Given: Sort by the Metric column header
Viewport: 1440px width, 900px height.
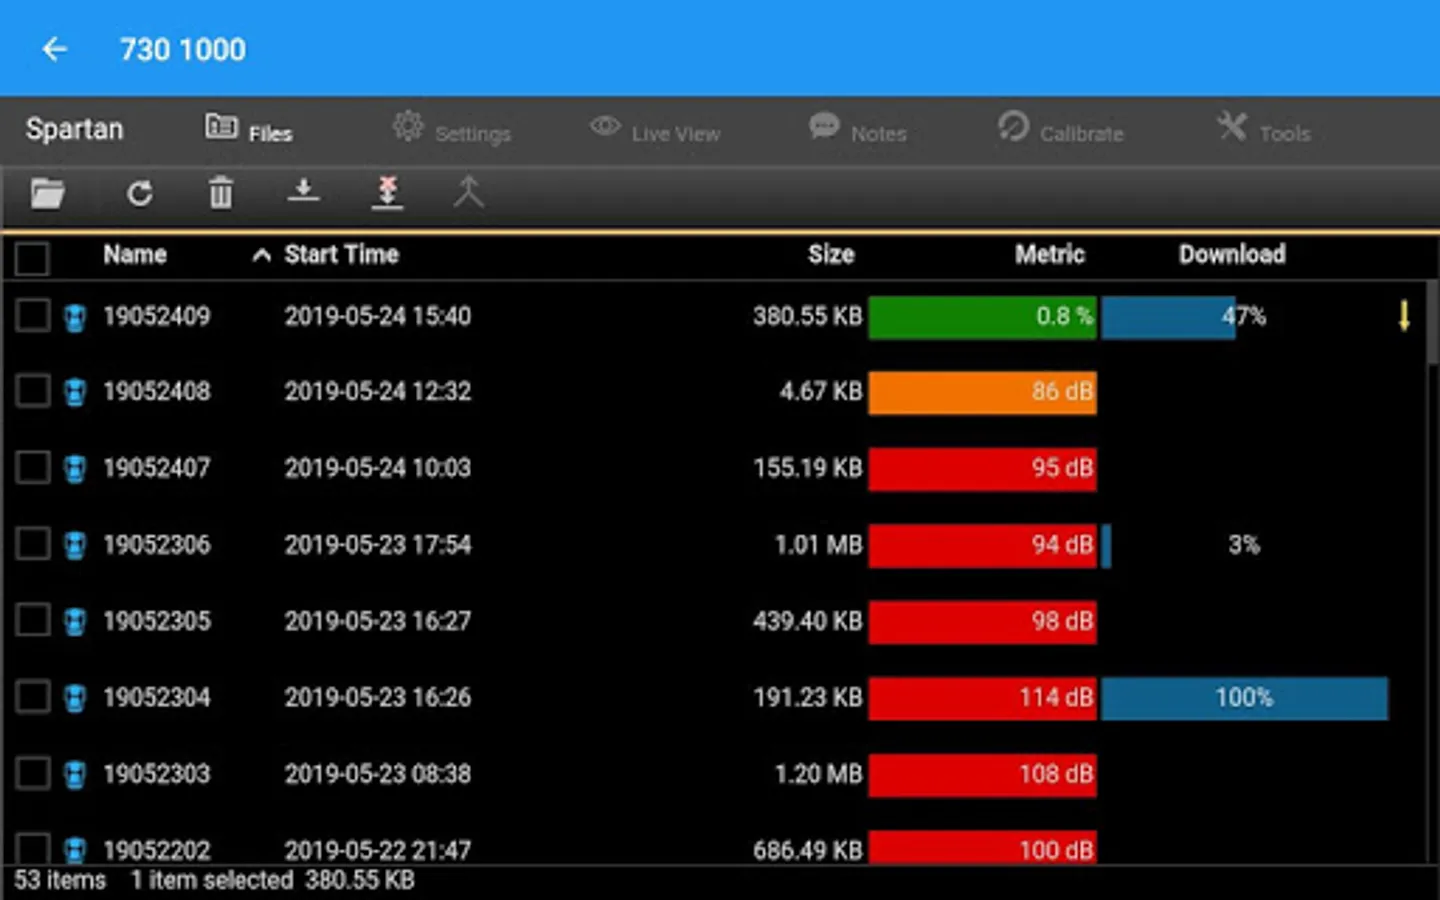Looking at the screenshot, I should point(1050,255).
